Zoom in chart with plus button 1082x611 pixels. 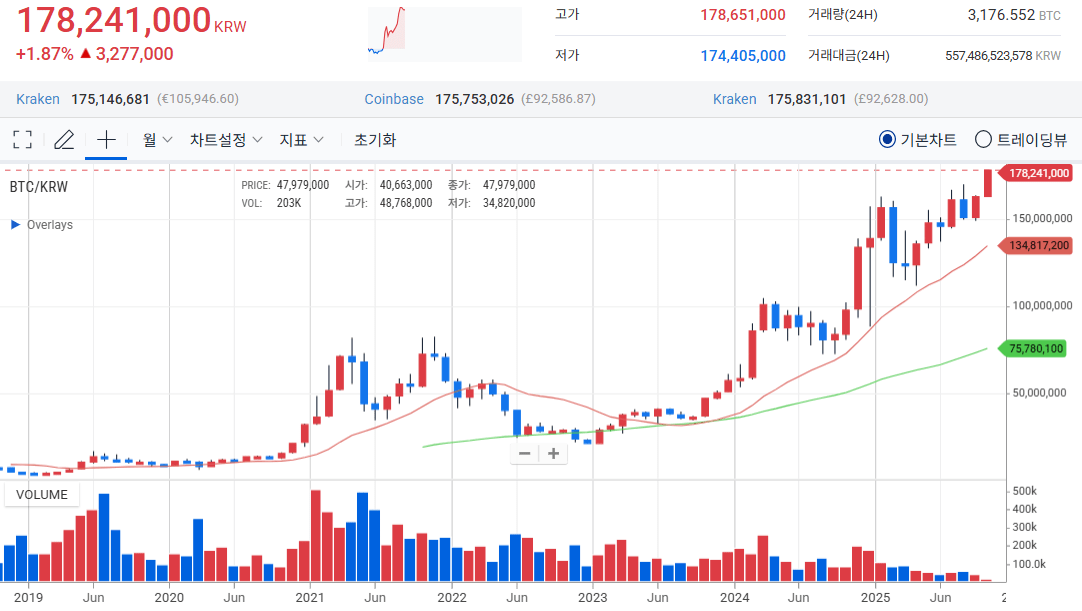[552, 453]
